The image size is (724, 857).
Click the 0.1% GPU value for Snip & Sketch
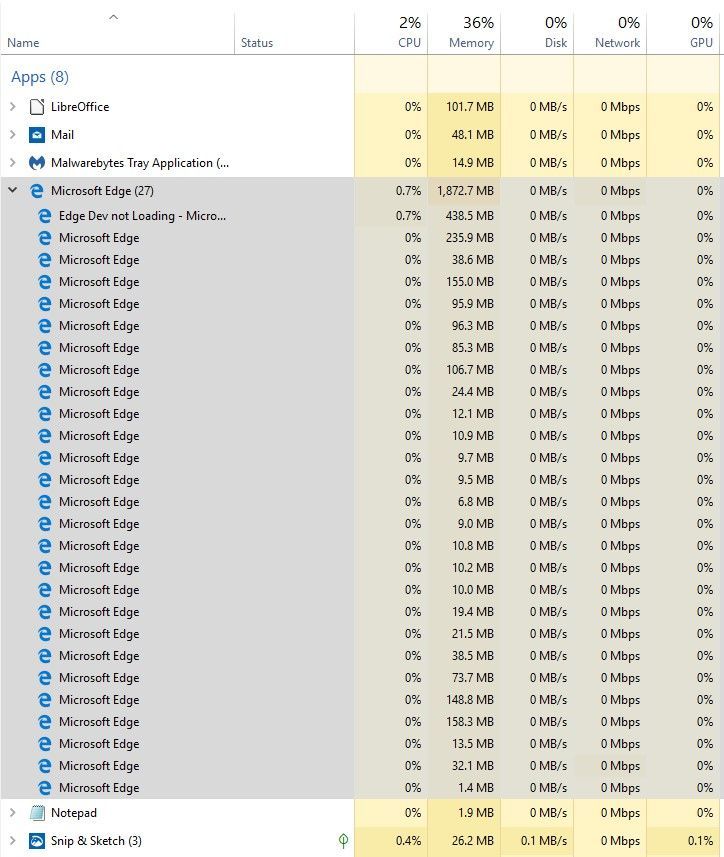pos(683,841)
